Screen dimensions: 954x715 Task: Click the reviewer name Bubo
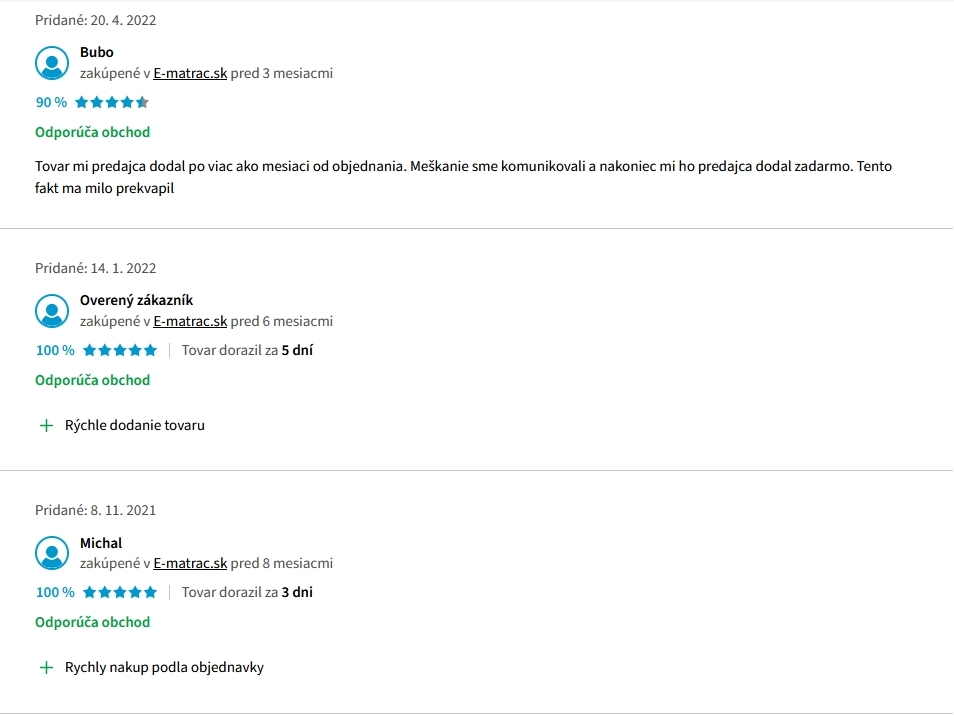click(97, 52)
